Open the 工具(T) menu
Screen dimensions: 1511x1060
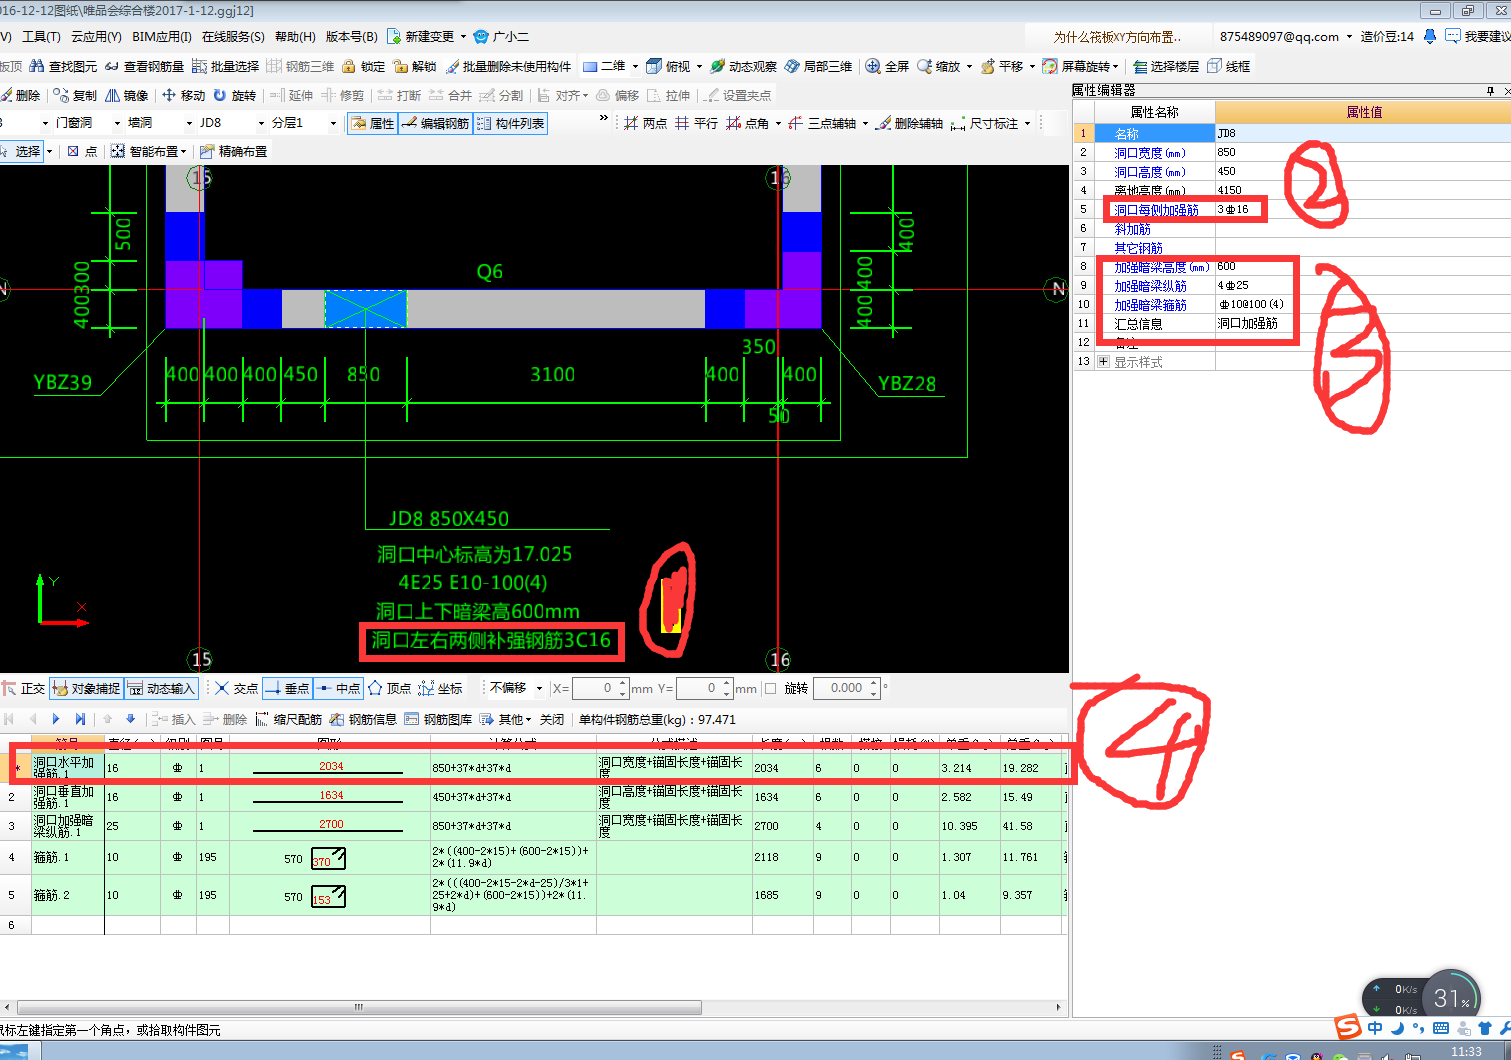pos(41,36)
